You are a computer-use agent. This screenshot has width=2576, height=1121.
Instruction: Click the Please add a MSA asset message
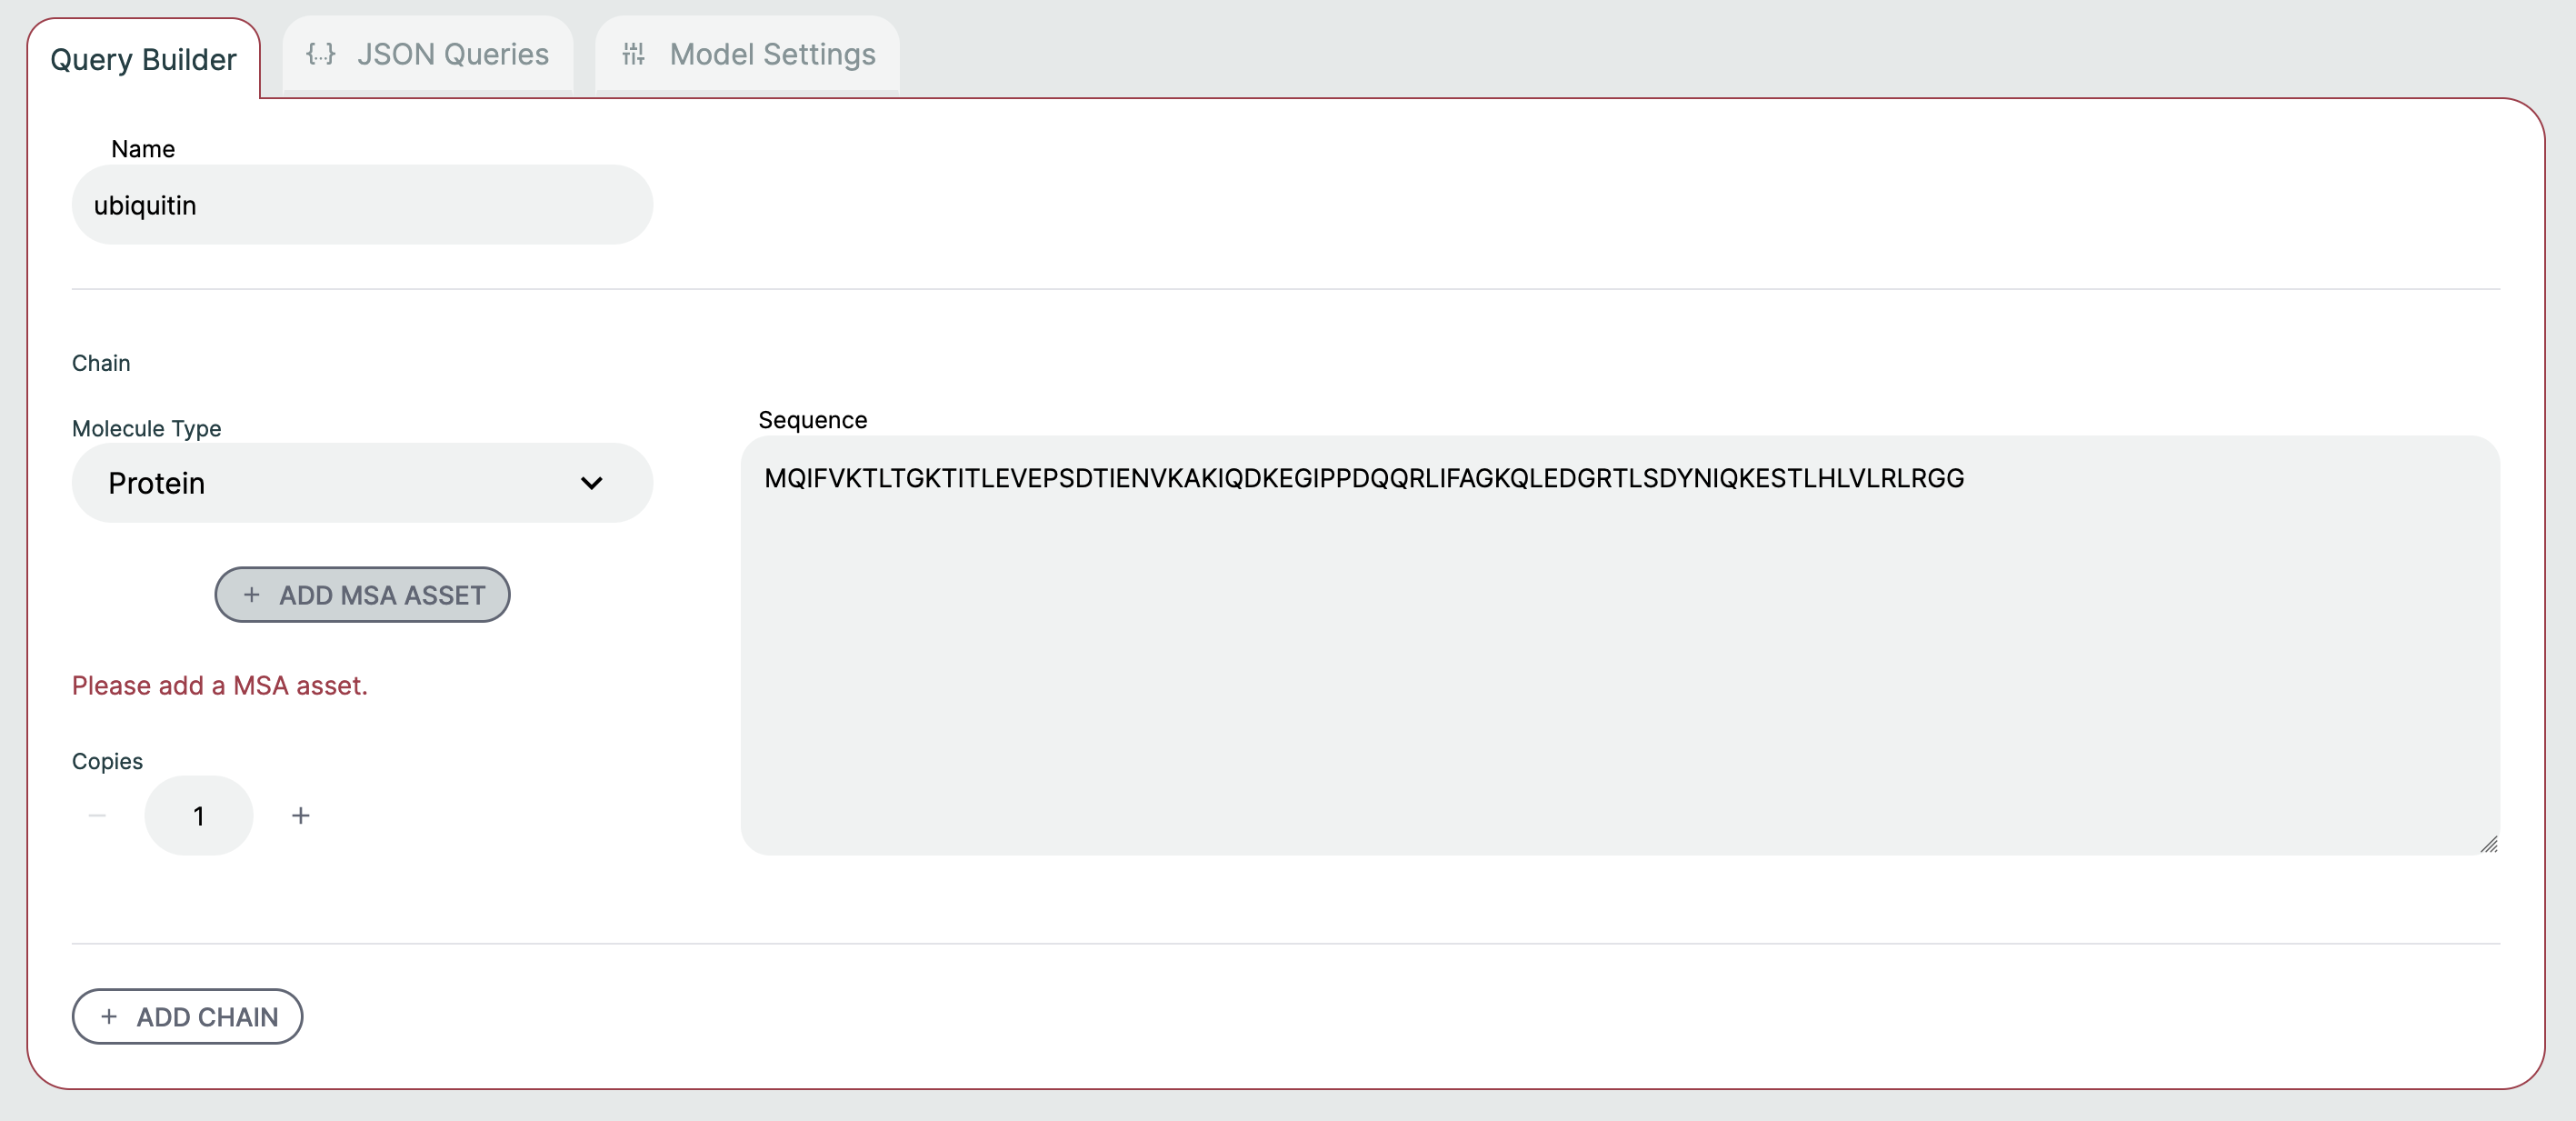click(219, 685)
